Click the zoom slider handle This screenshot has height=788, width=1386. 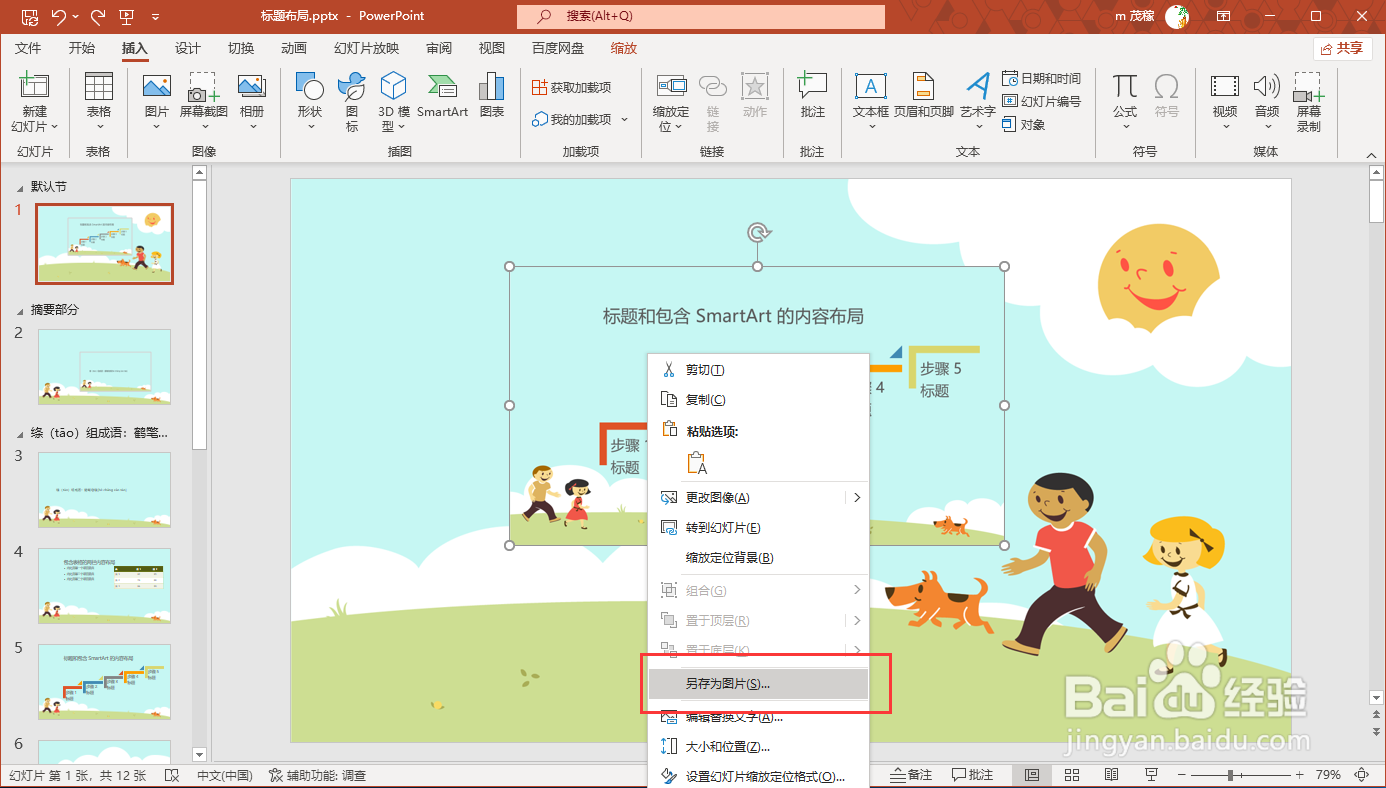click(x=1230, y=775)
